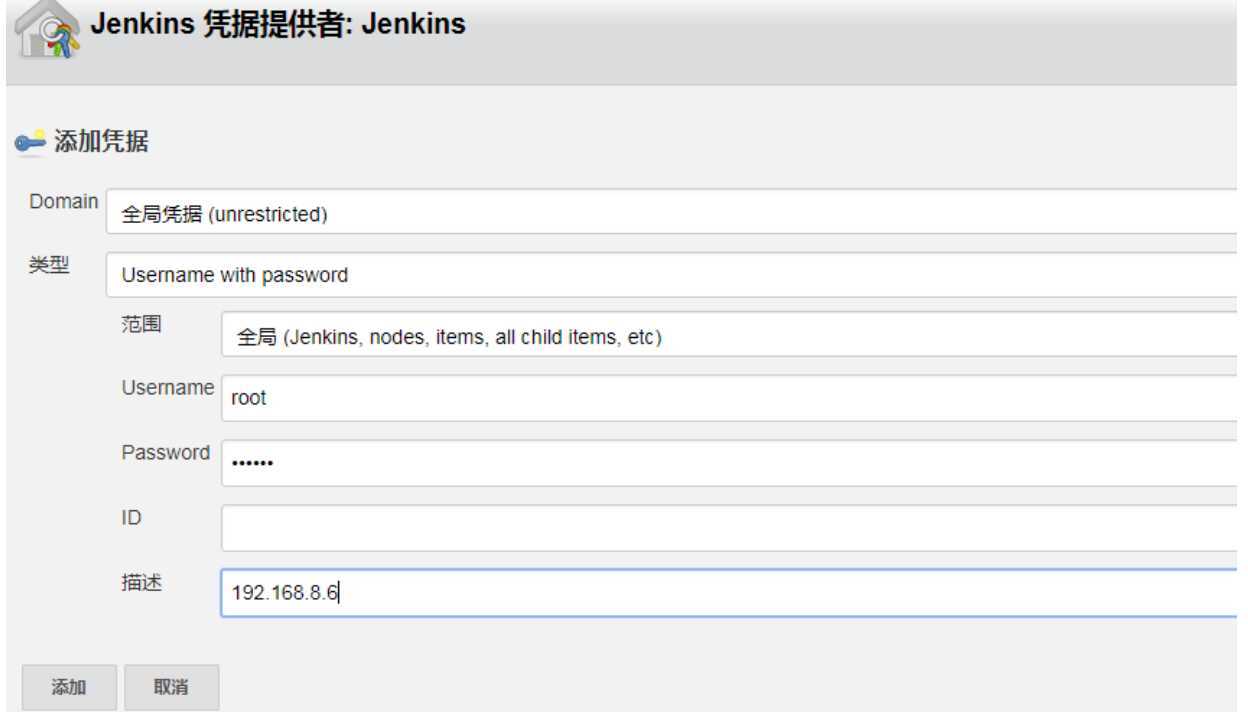The image size is (1248, 712).
Task: Click the 类型 label
Action: (x=49, y=265)
